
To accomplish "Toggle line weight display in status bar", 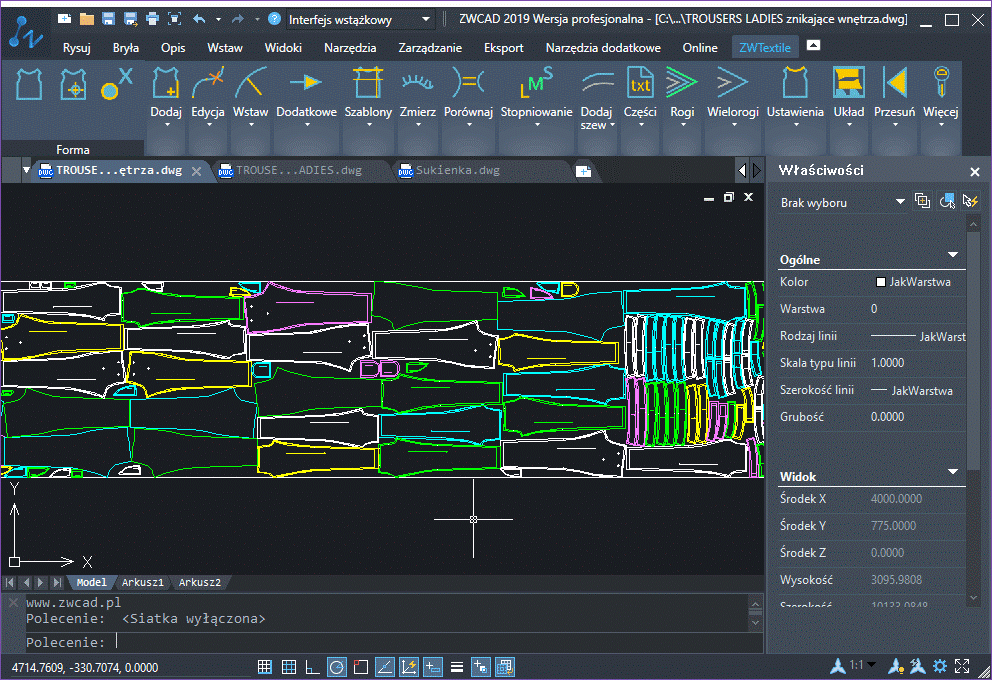I will pyautogui.click(x=456, y=667).
